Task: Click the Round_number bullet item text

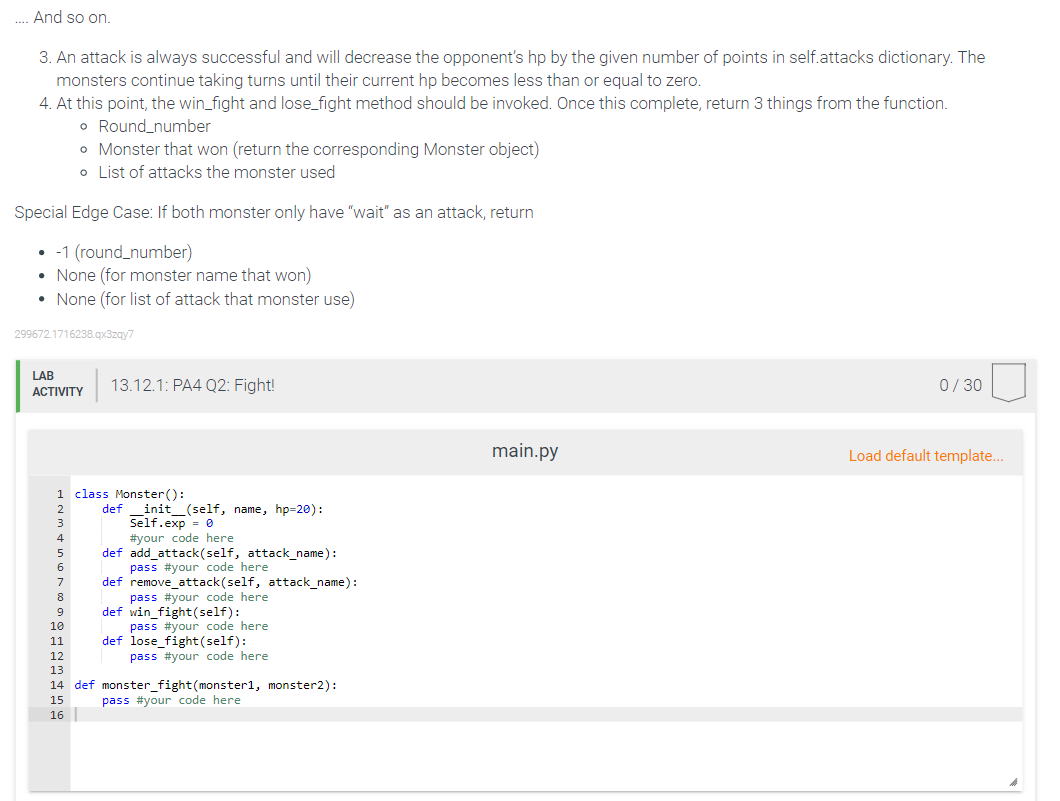Action: tap(154, 126)
